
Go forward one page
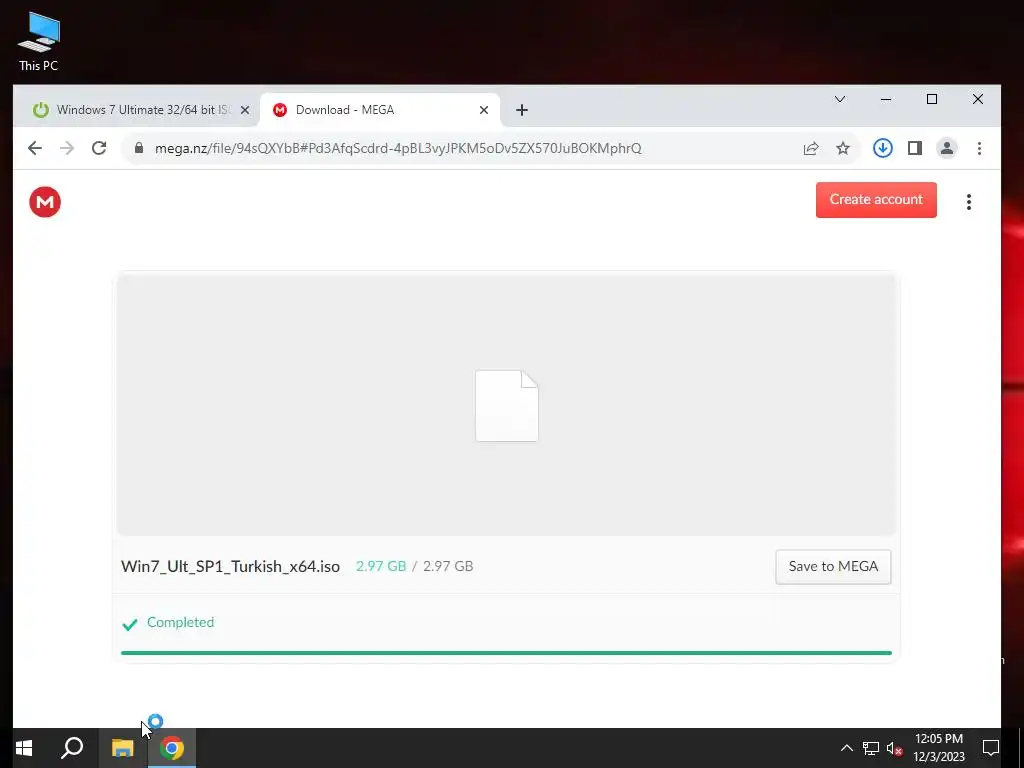67,148
